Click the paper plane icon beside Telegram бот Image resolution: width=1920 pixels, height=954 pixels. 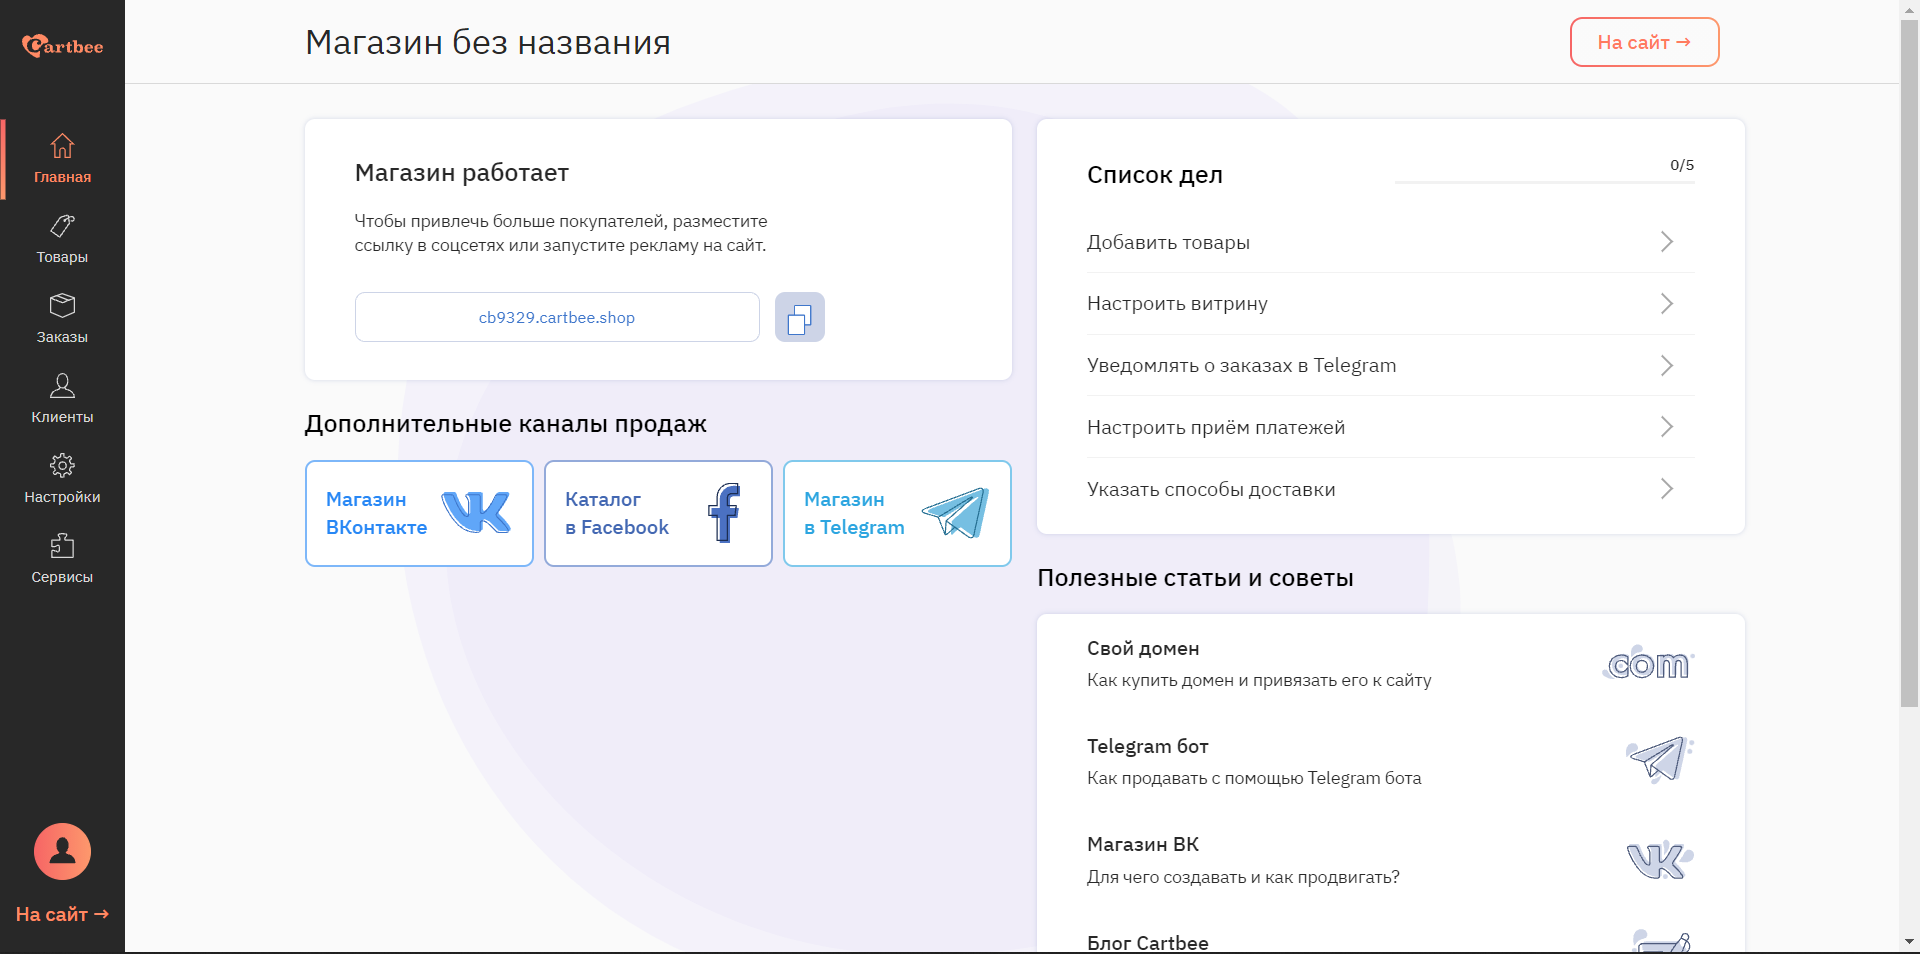[1660, 760]
